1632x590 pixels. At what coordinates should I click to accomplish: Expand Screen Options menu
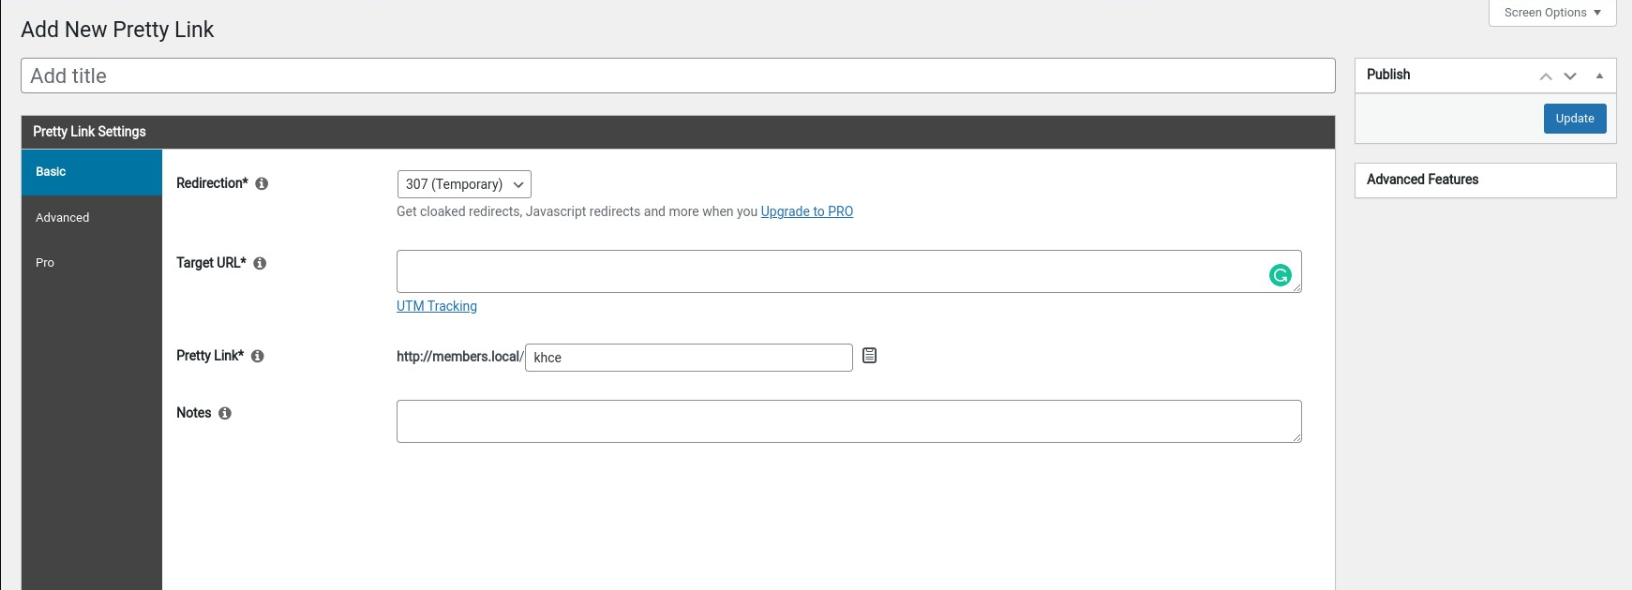click(1552, 13)
